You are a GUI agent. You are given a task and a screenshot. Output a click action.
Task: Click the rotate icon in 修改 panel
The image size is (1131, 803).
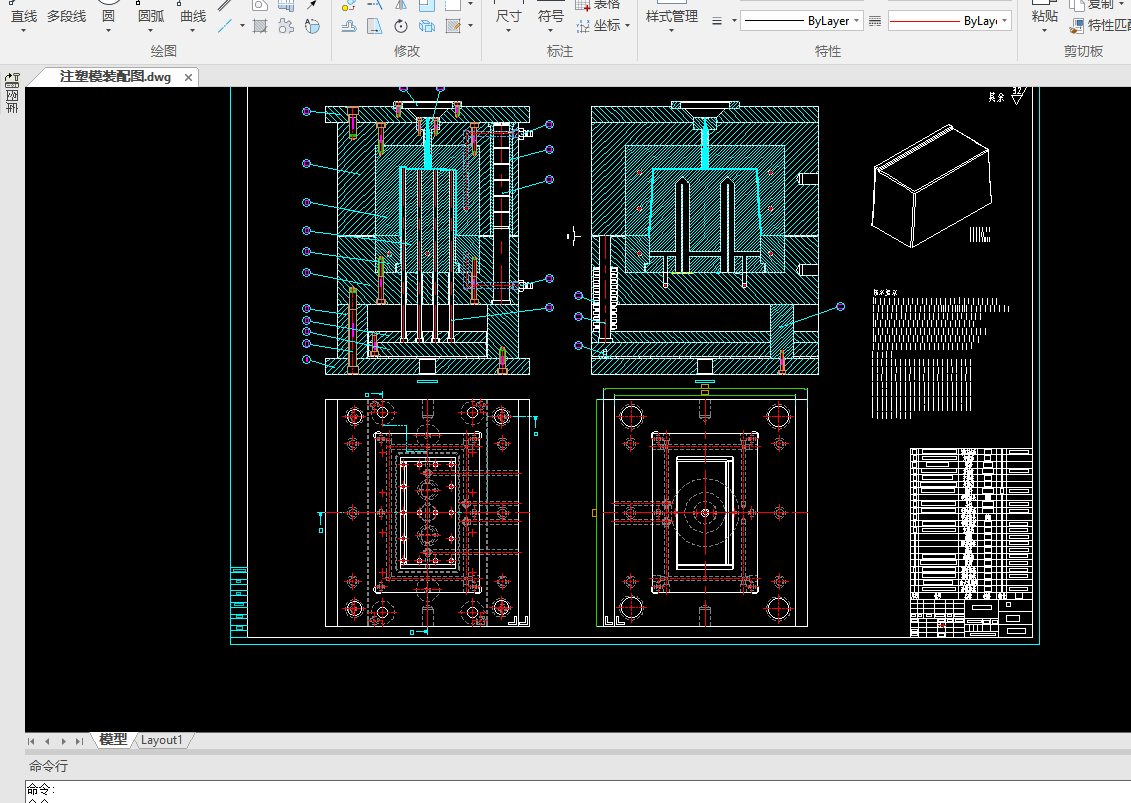[x=401, y=26]
